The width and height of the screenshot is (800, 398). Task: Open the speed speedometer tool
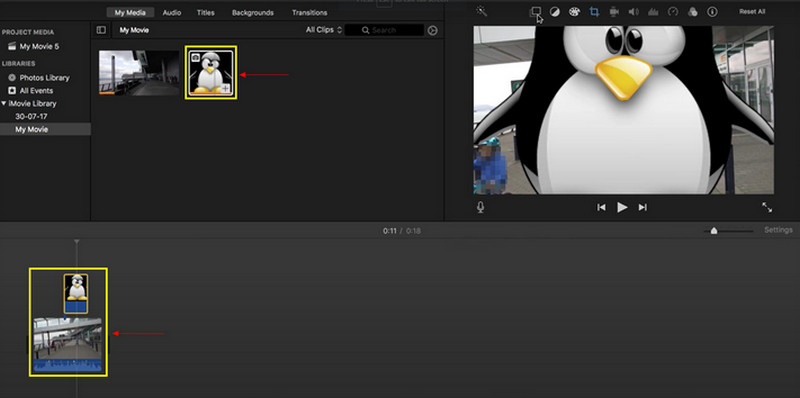click(x=673, y=12)
